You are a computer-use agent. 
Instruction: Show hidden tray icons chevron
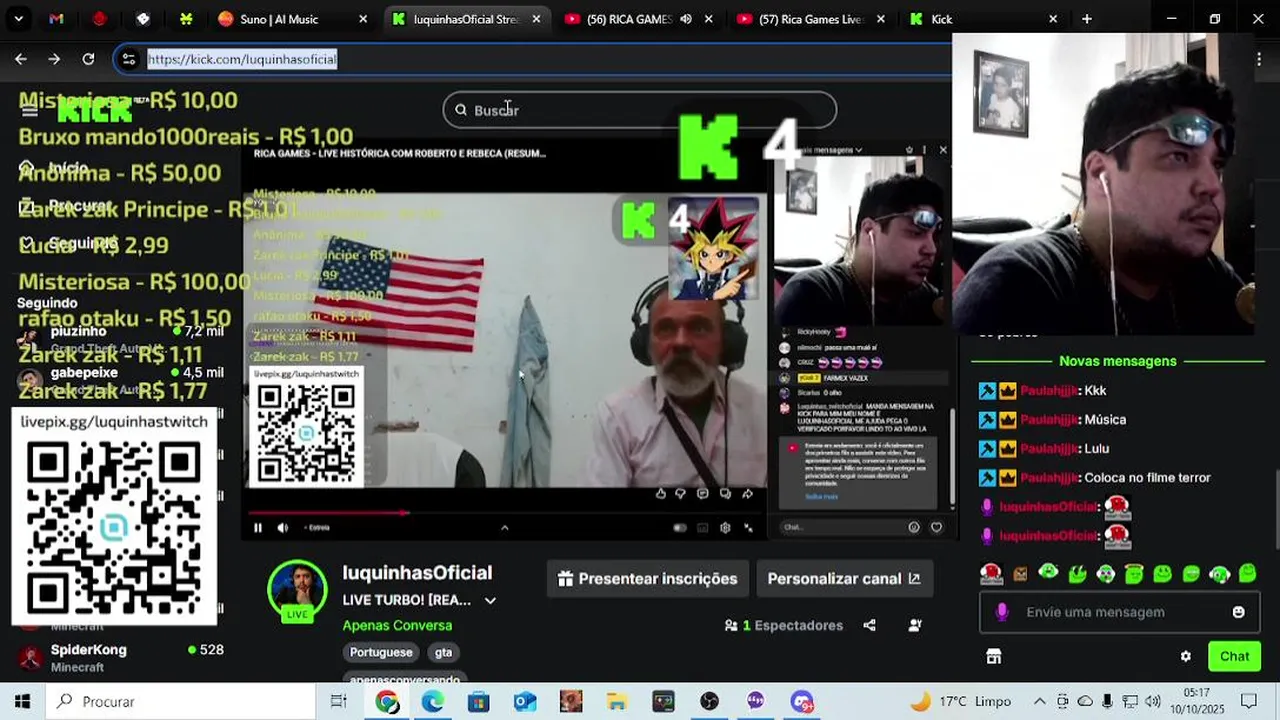click(x=1040, y=702)
